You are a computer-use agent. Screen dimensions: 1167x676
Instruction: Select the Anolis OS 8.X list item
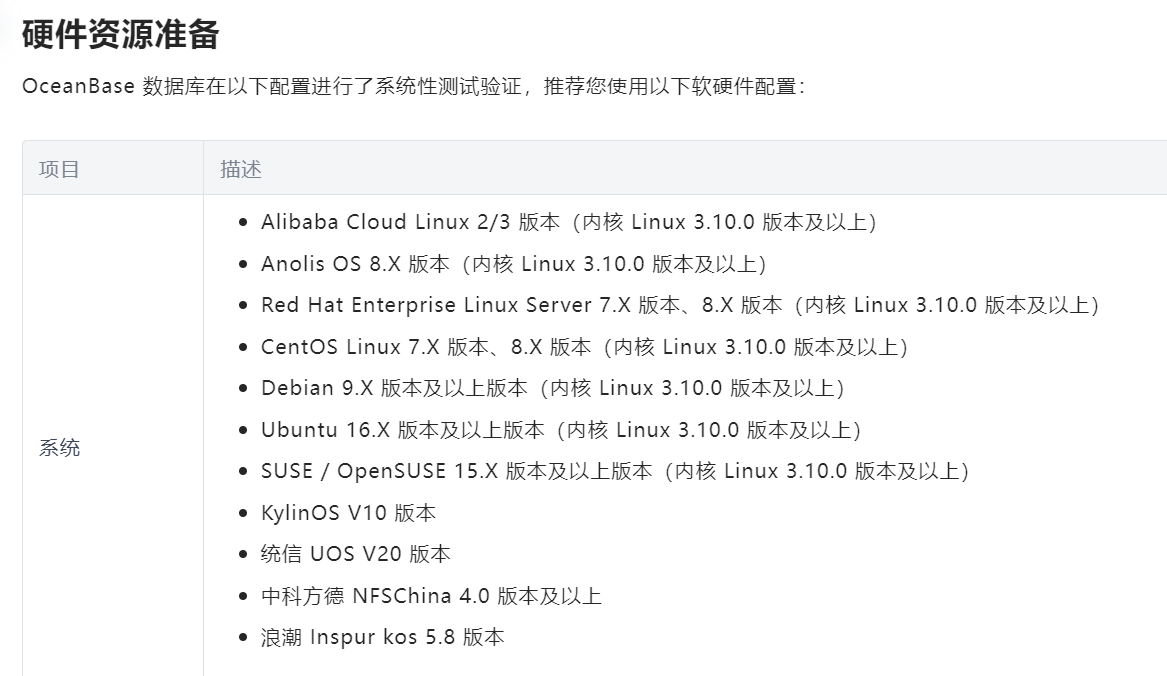[x=514, y=264]
